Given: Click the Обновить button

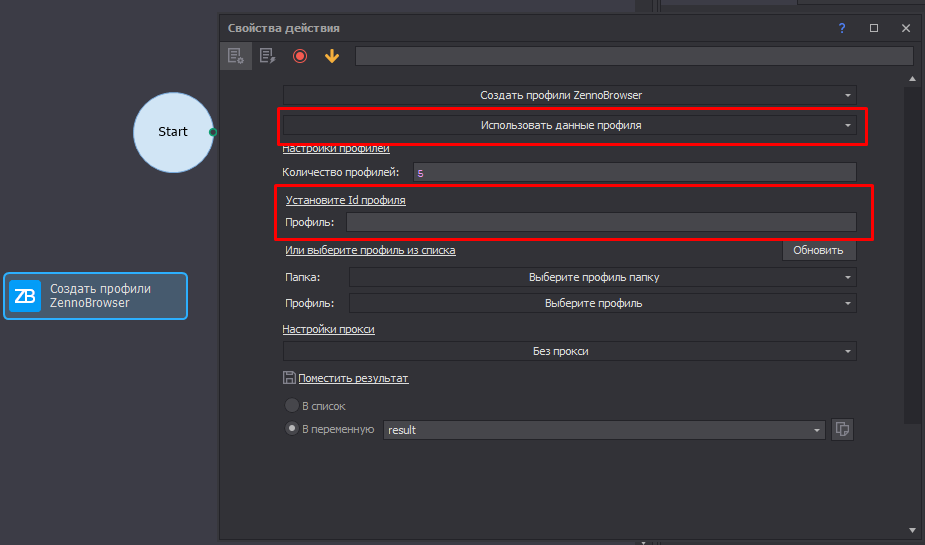Looking at the screenshot, I should pyautogui.click(x=819, y=250).
